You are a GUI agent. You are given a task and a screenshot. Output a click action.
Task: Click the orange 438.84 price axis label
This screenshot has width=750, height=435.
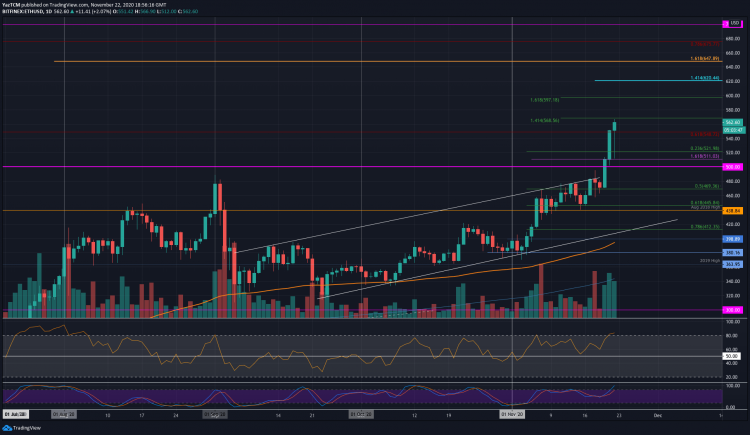731,211
